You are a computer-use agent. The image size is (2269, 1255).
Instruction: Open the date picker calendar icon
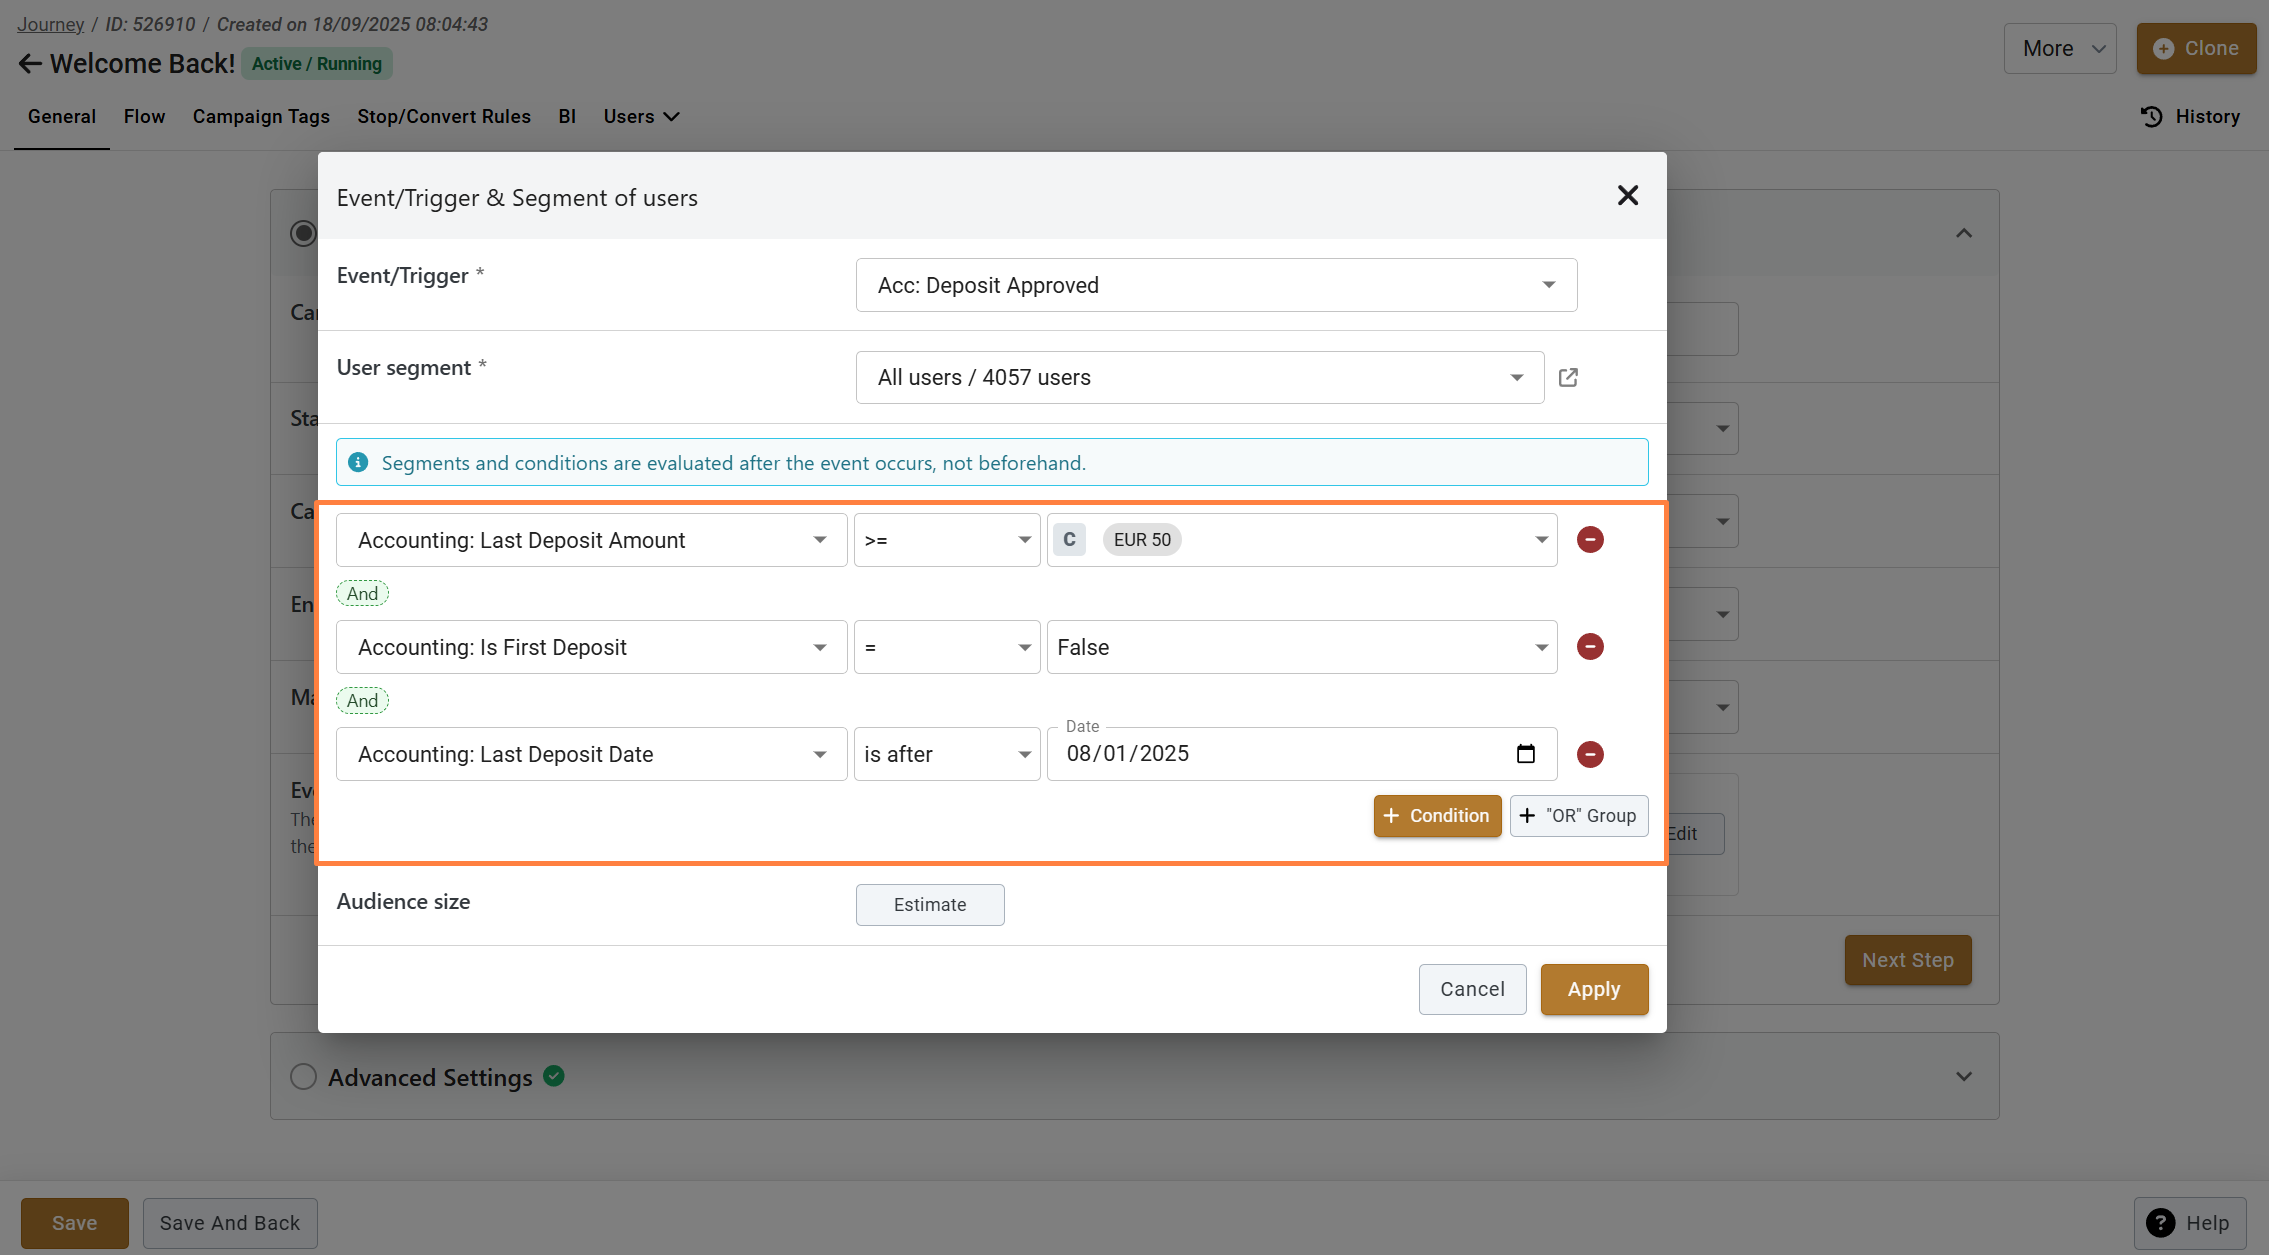pos(1525,754)
